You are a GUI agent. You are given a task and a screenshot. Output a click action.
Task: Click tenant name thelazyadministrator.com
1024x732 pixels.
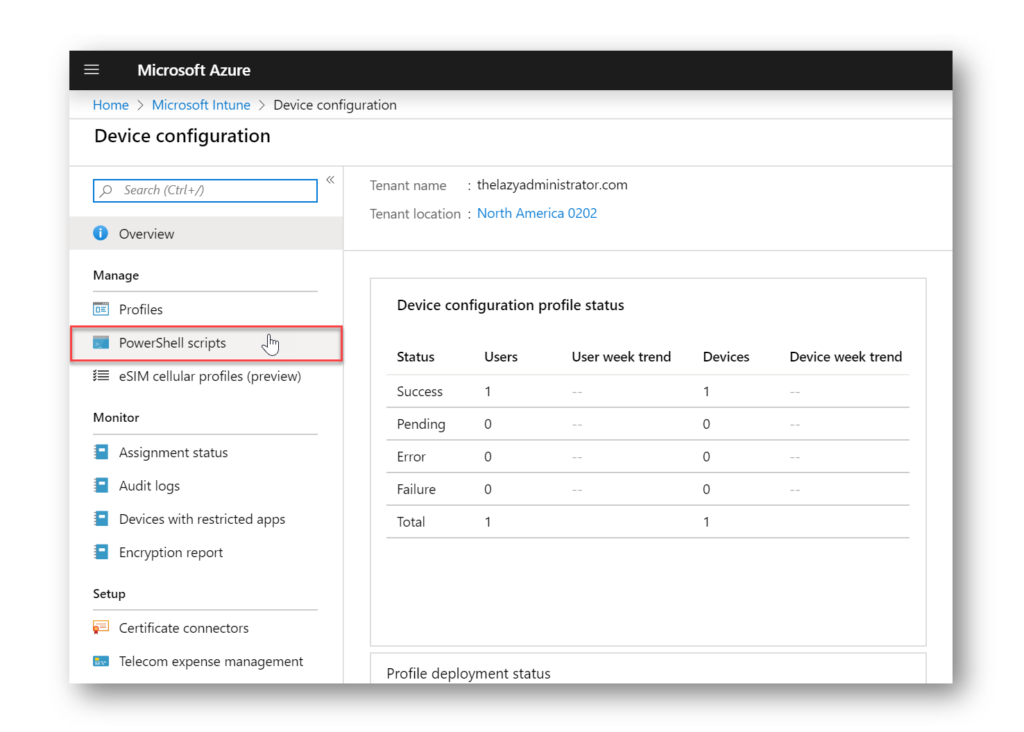pyautogui.click(x=552, y=185)
